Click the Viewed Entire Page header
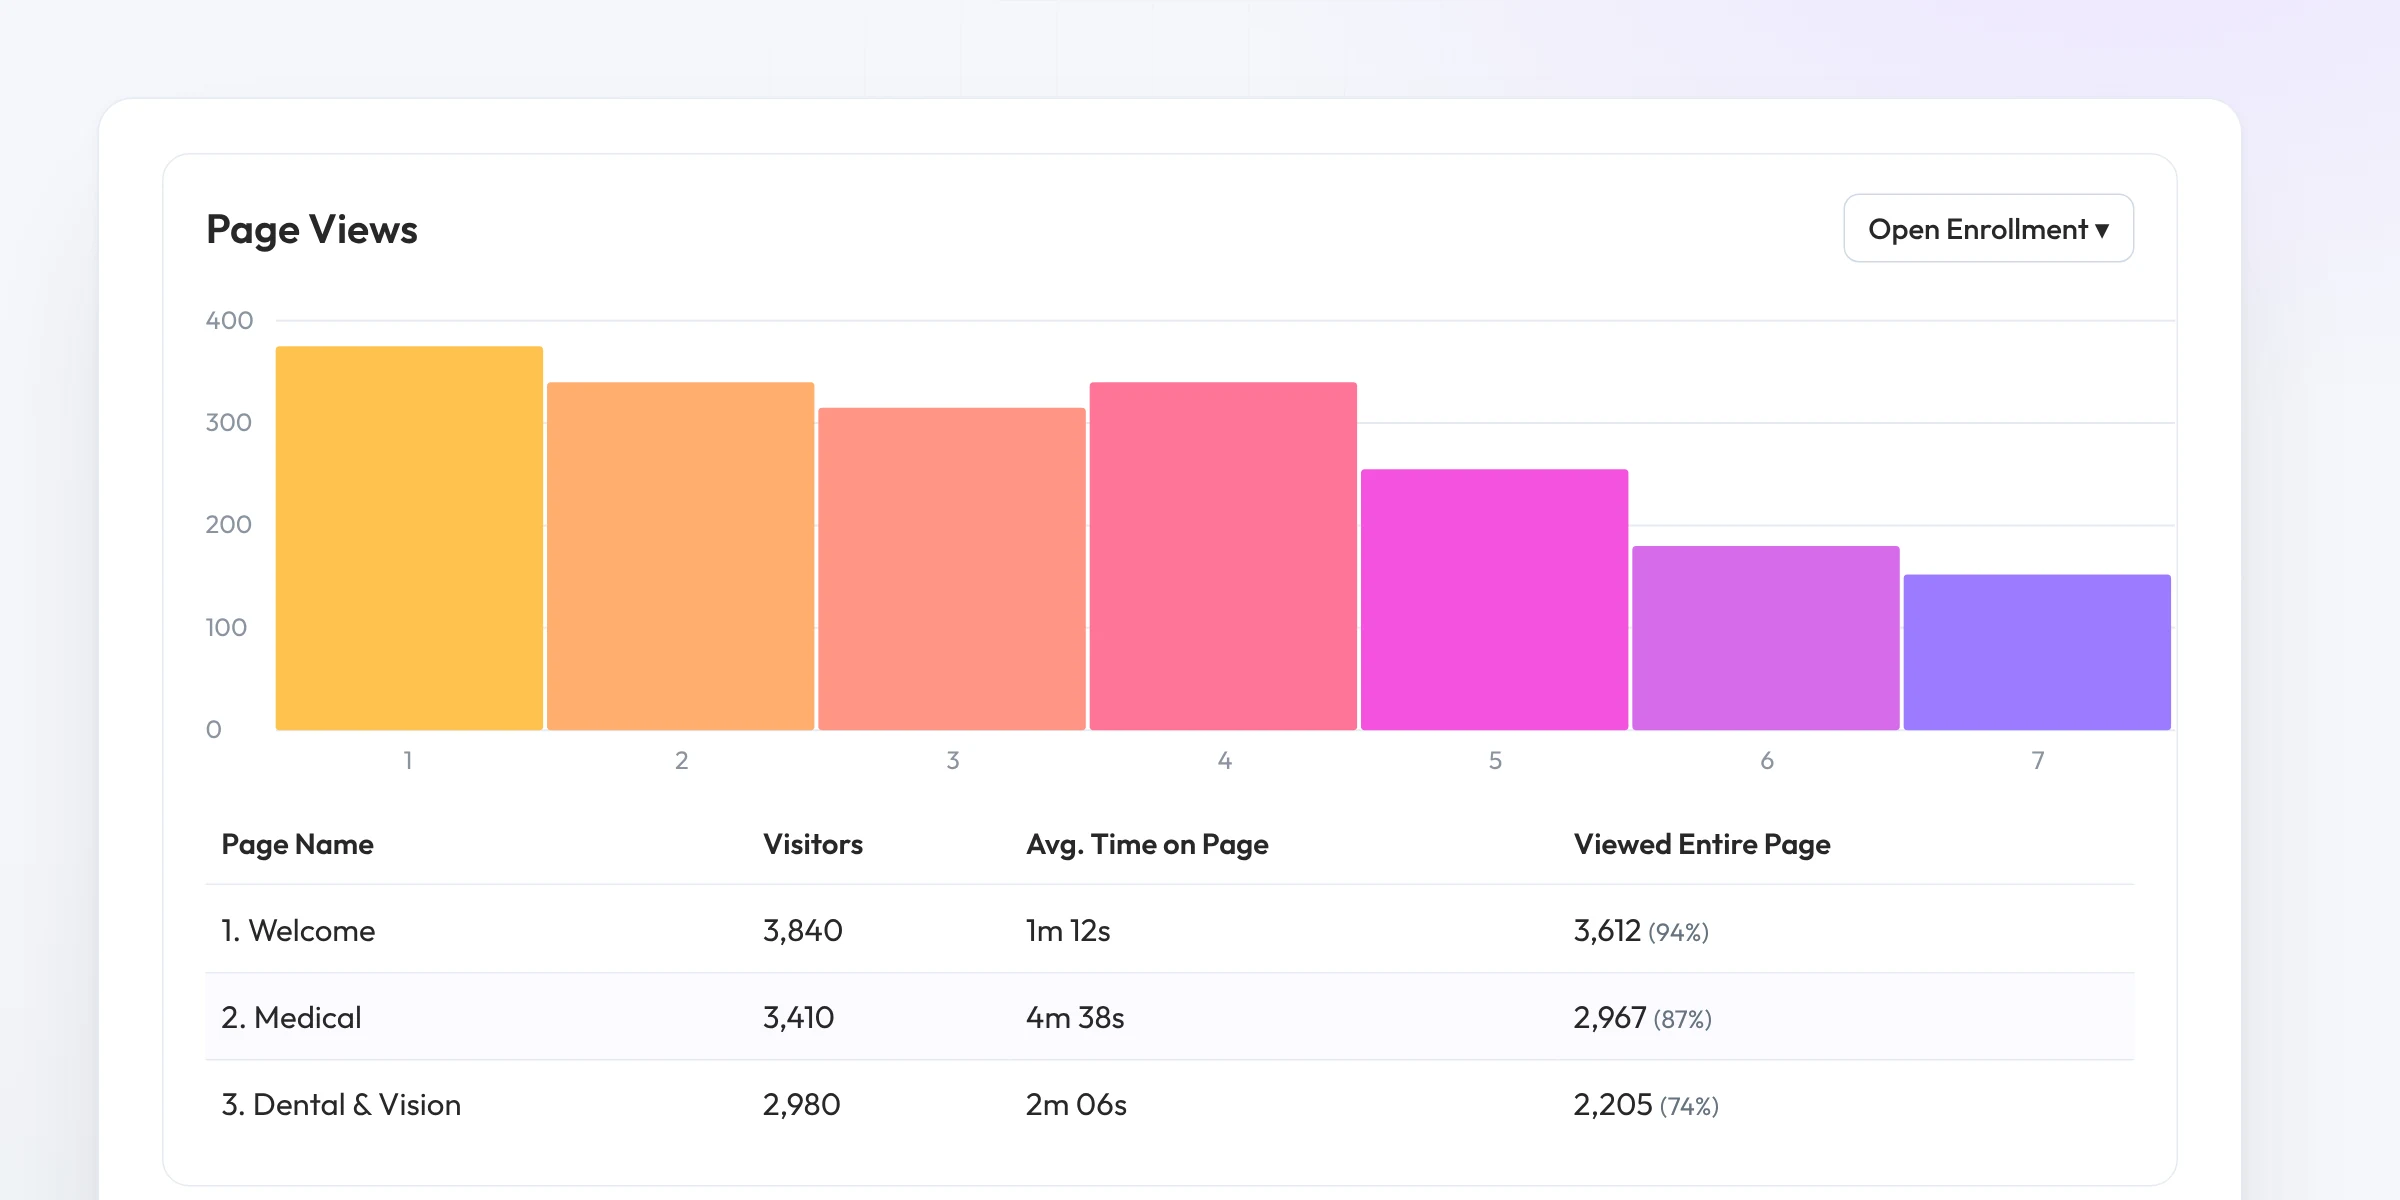 [1702, 845]
